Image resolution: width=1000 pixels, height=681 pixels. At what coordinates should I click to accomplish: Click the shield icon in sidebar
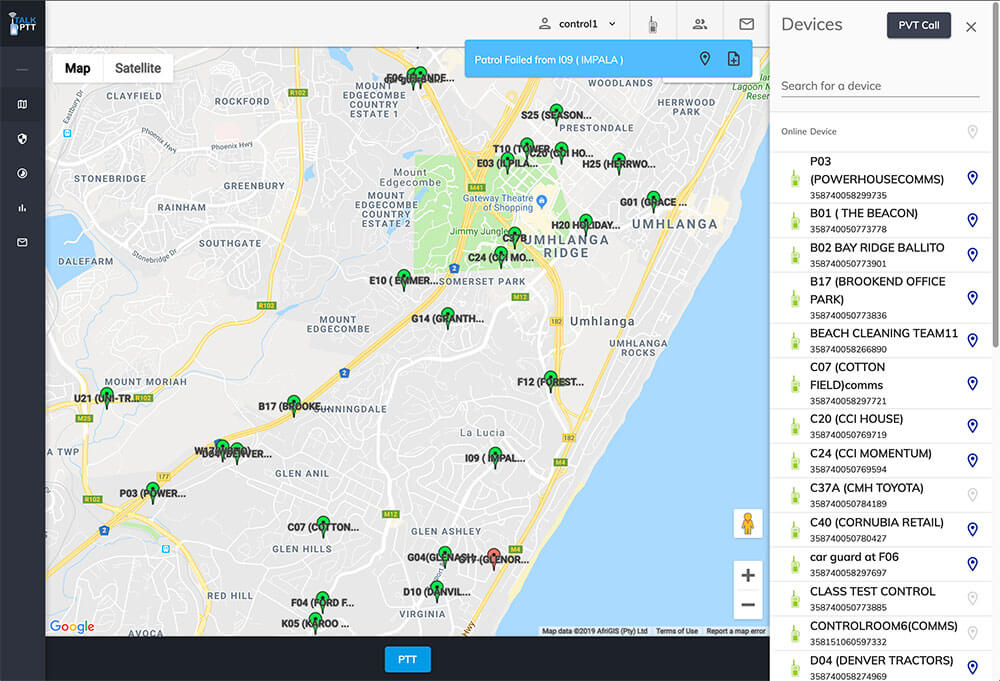pyautogui.click(x=22, y=139)
